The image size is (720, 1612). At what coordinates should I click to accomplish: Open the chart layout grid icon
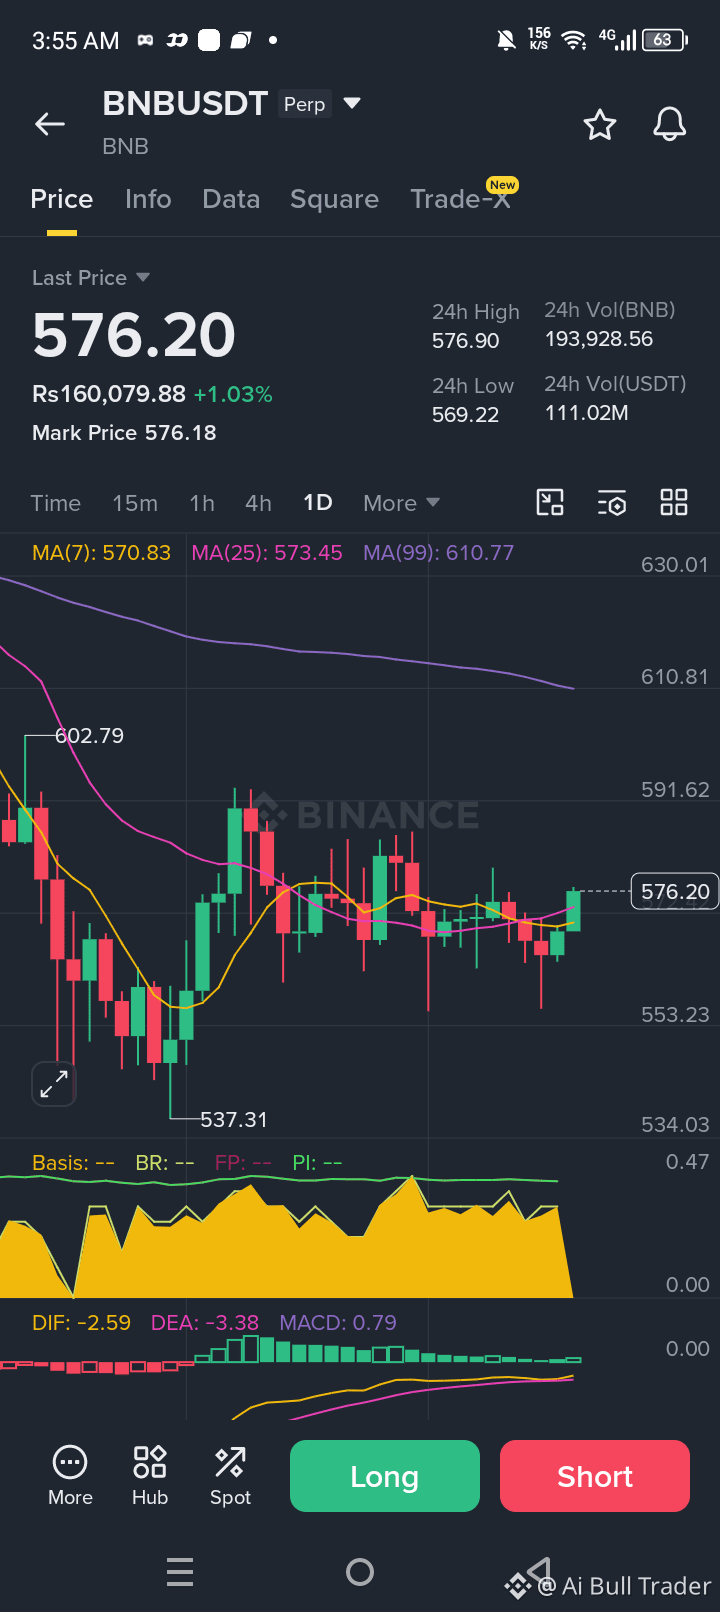(674, 502)
